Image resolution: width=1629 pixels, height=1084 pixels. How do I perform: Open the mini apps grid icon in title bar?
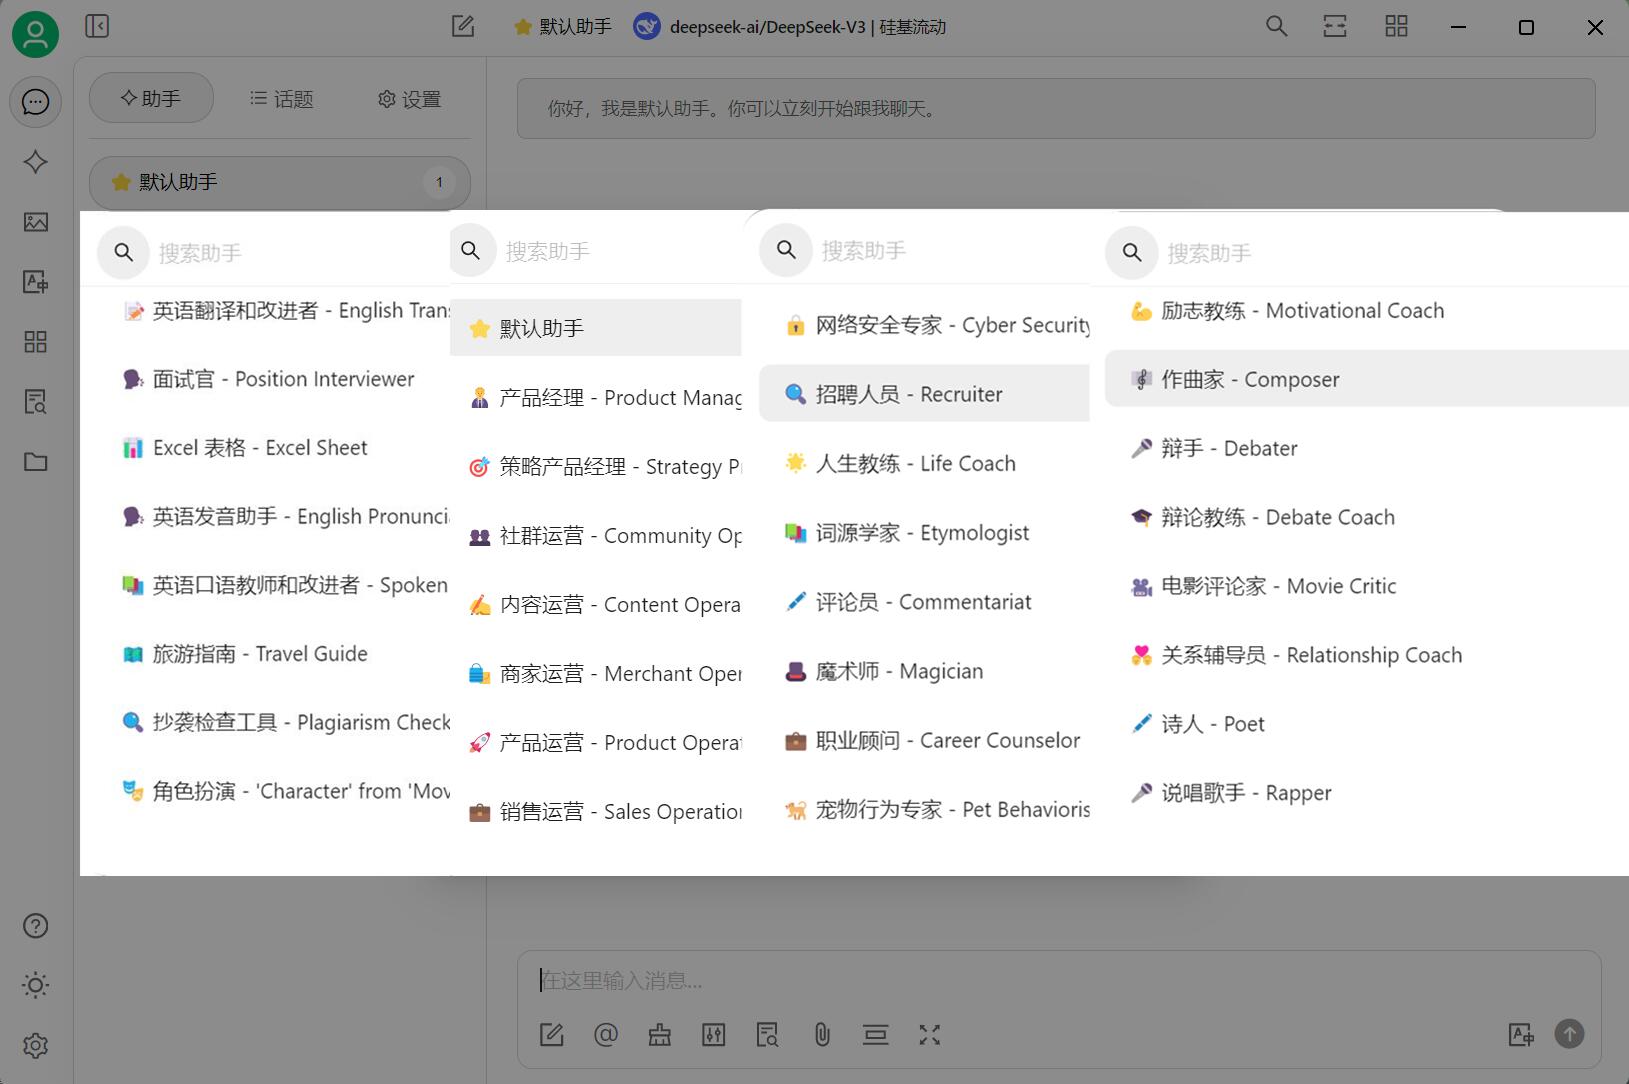pyautogui.click(x=1397, y=26)
